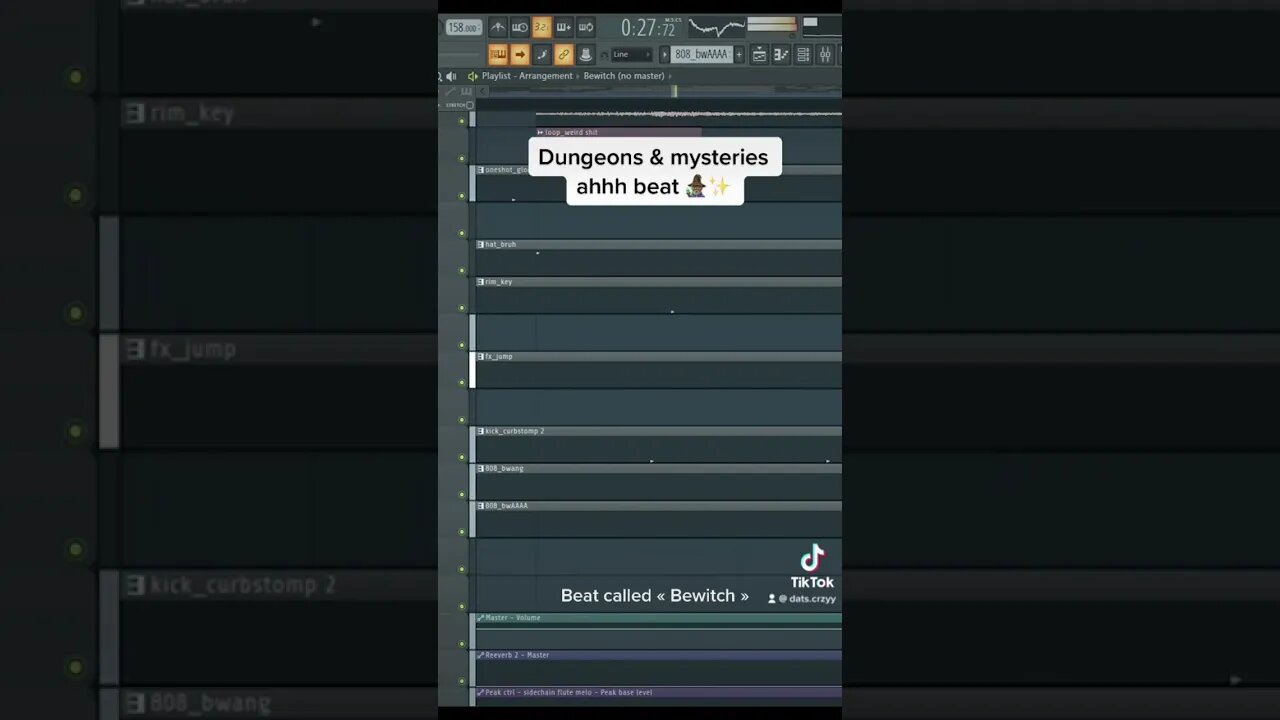Disable typing keyboard to piano

click(x=498, y=55)
